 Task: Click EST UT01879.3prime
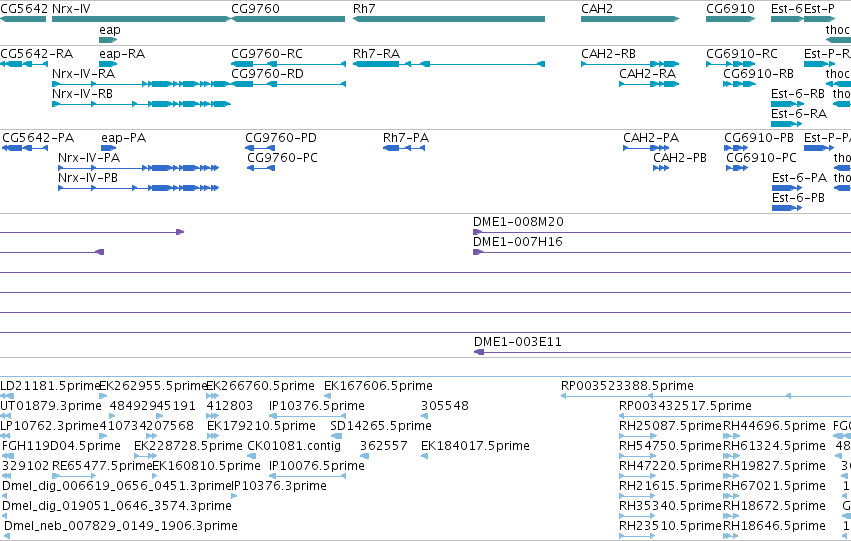(50, 406)
